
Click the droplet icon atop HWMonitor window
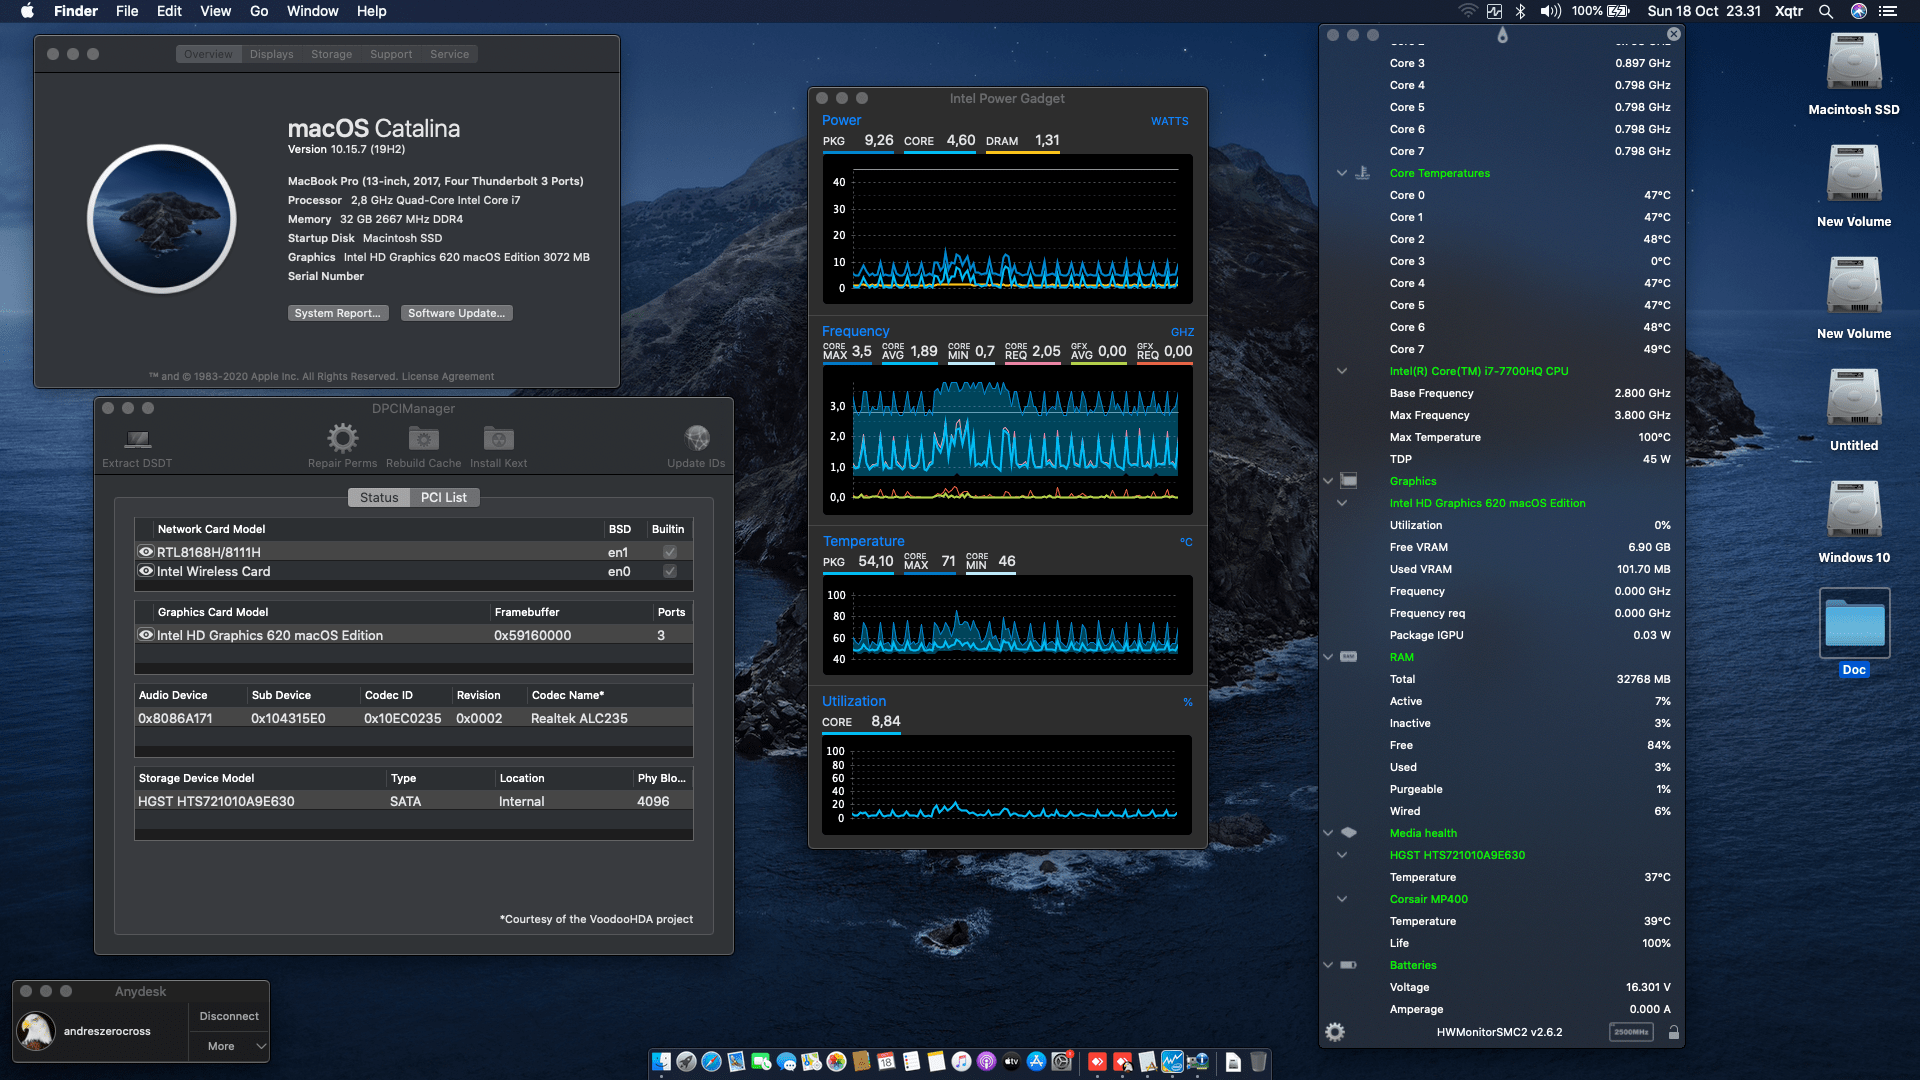(x=1502, y=35)
